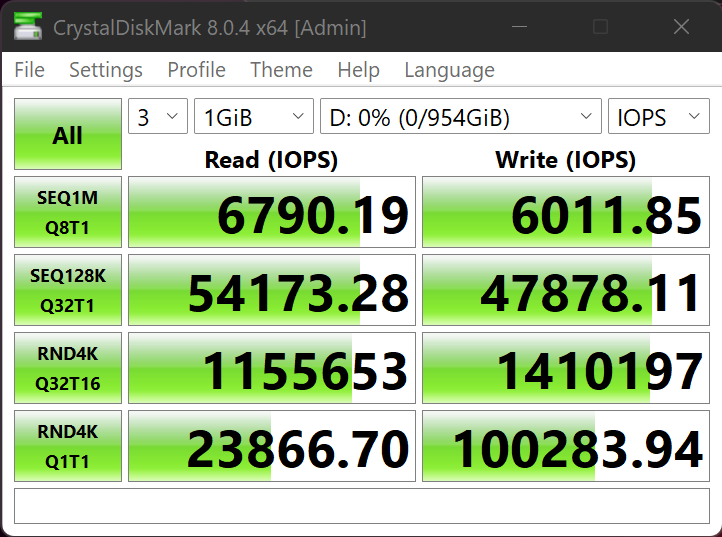Expand the 1GiB test size dropdown
The width and height of the screenshot is (722, 537).
click(254, 117)
